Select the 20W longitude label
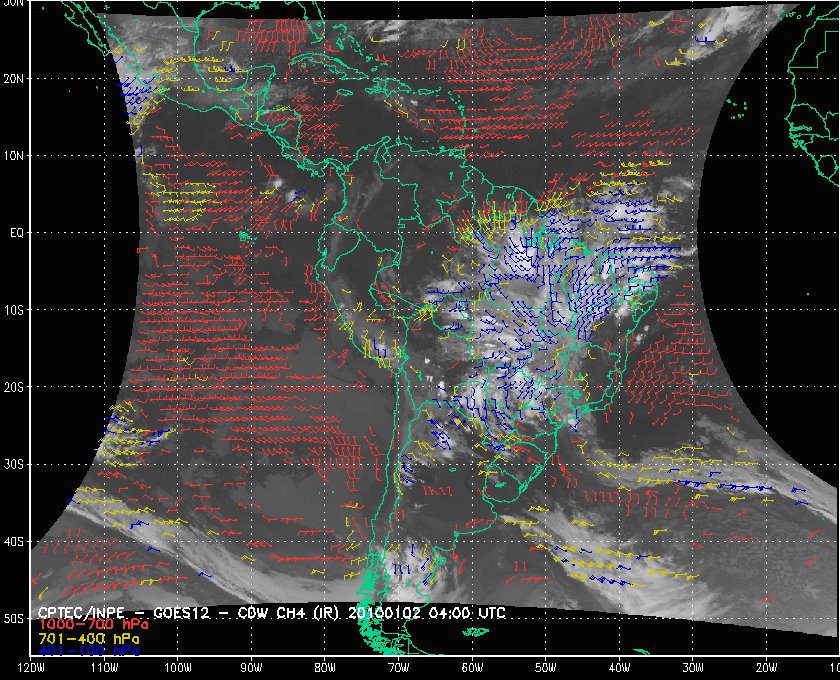Image resolution: width=840 pixels, height=680 pixels. [767, 668]
